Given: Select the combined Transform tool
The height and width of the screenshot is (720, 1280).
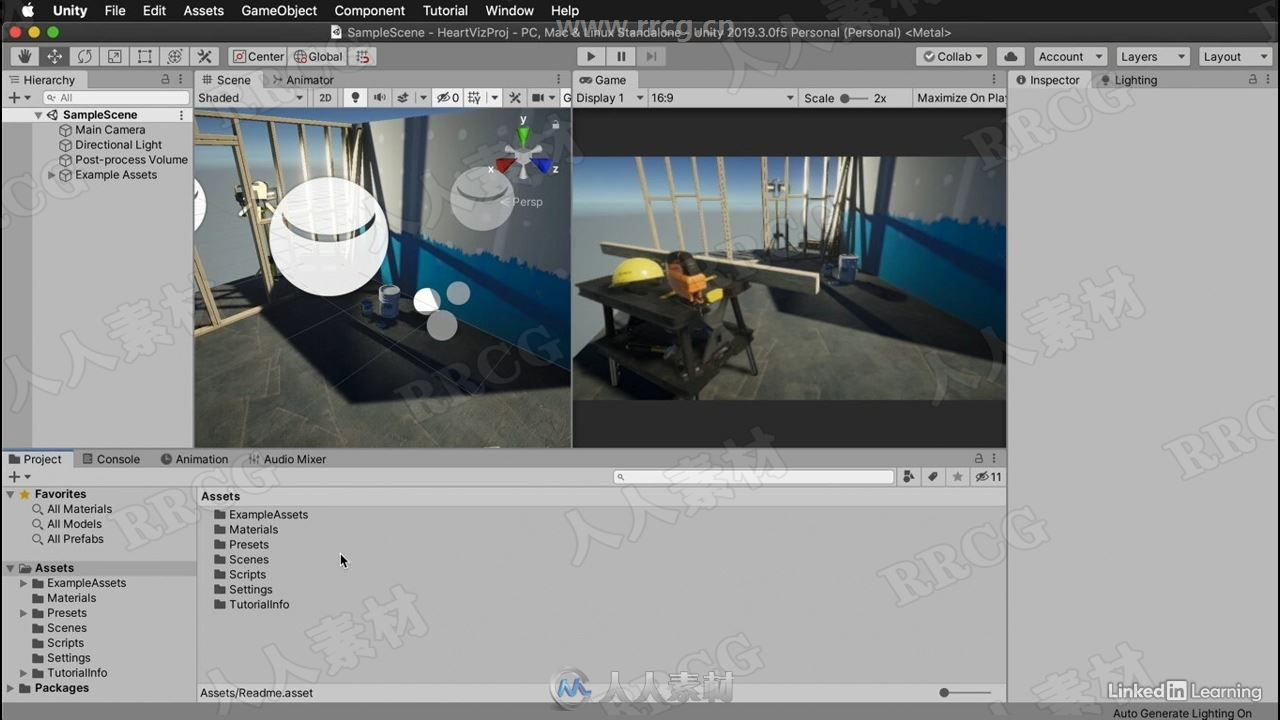Looking at the screenshot, I should 174,57.
